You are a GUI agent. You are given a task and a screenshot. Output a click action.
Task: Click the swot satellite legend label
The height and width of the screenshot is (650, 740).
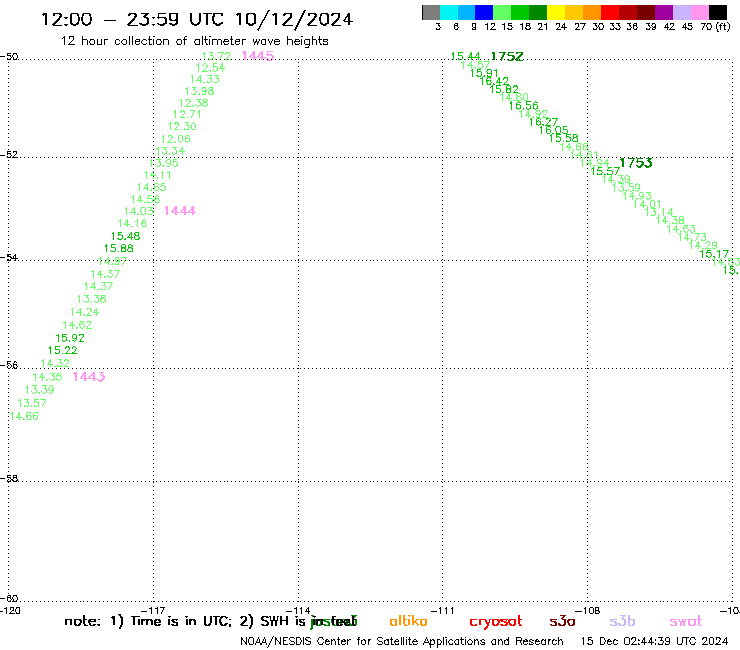point(686,622)
